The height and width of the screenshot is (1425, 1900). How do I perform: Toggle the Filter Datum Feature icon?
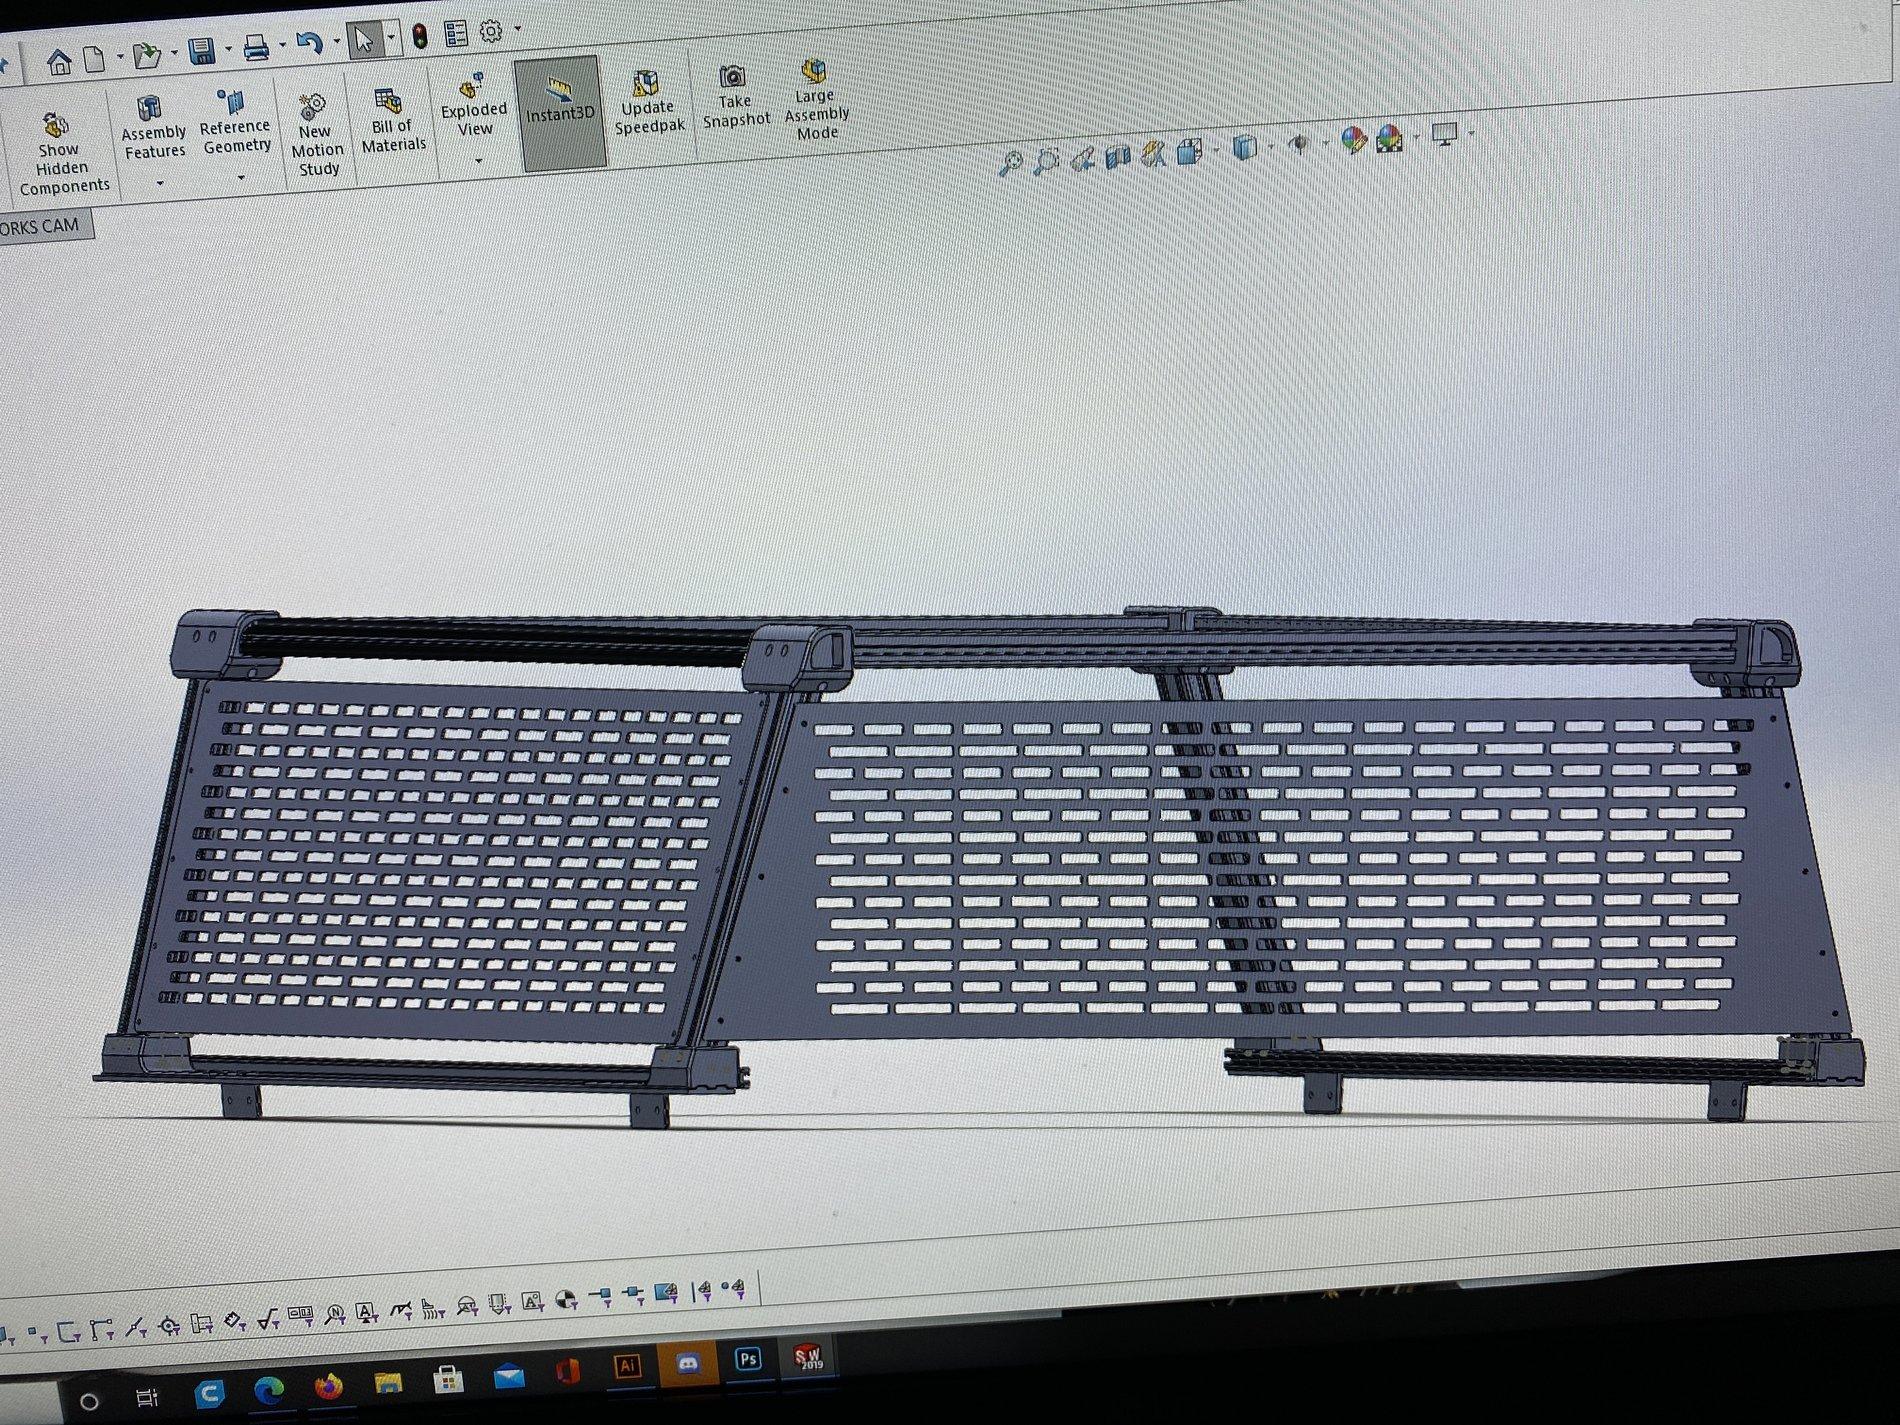(x=365, y=1312)
